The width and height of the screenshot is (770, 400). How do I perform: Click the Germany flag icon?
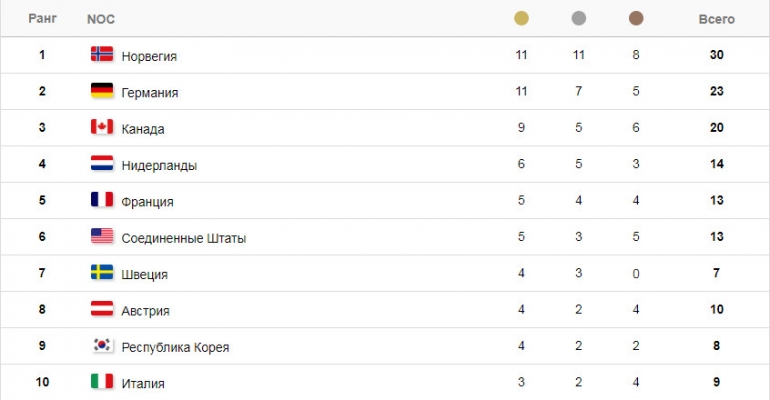(x=102, y=90)
